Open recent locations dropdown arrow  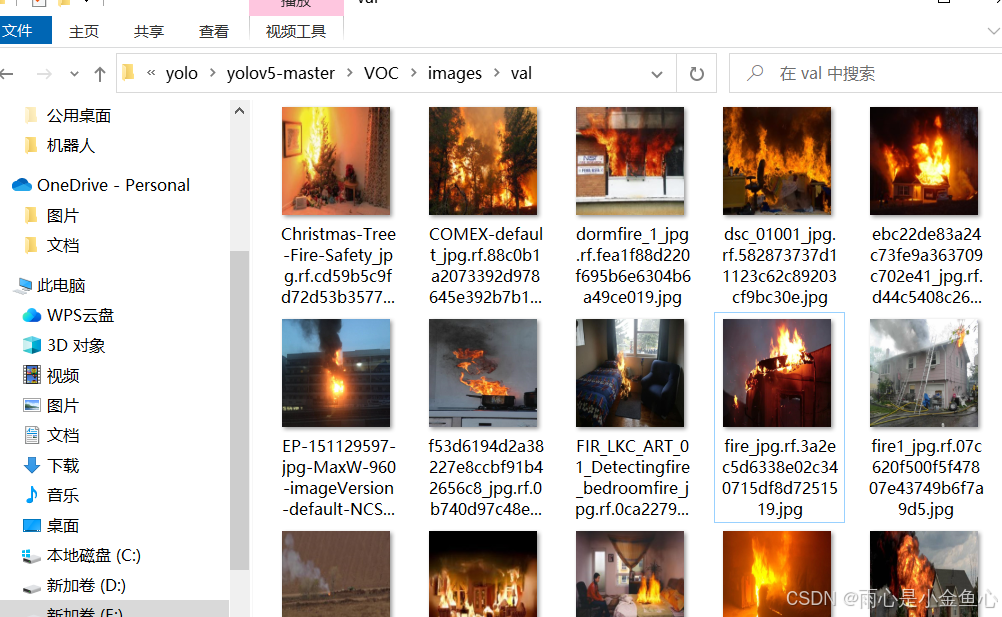pyautogui.click(x=75, y=74)
